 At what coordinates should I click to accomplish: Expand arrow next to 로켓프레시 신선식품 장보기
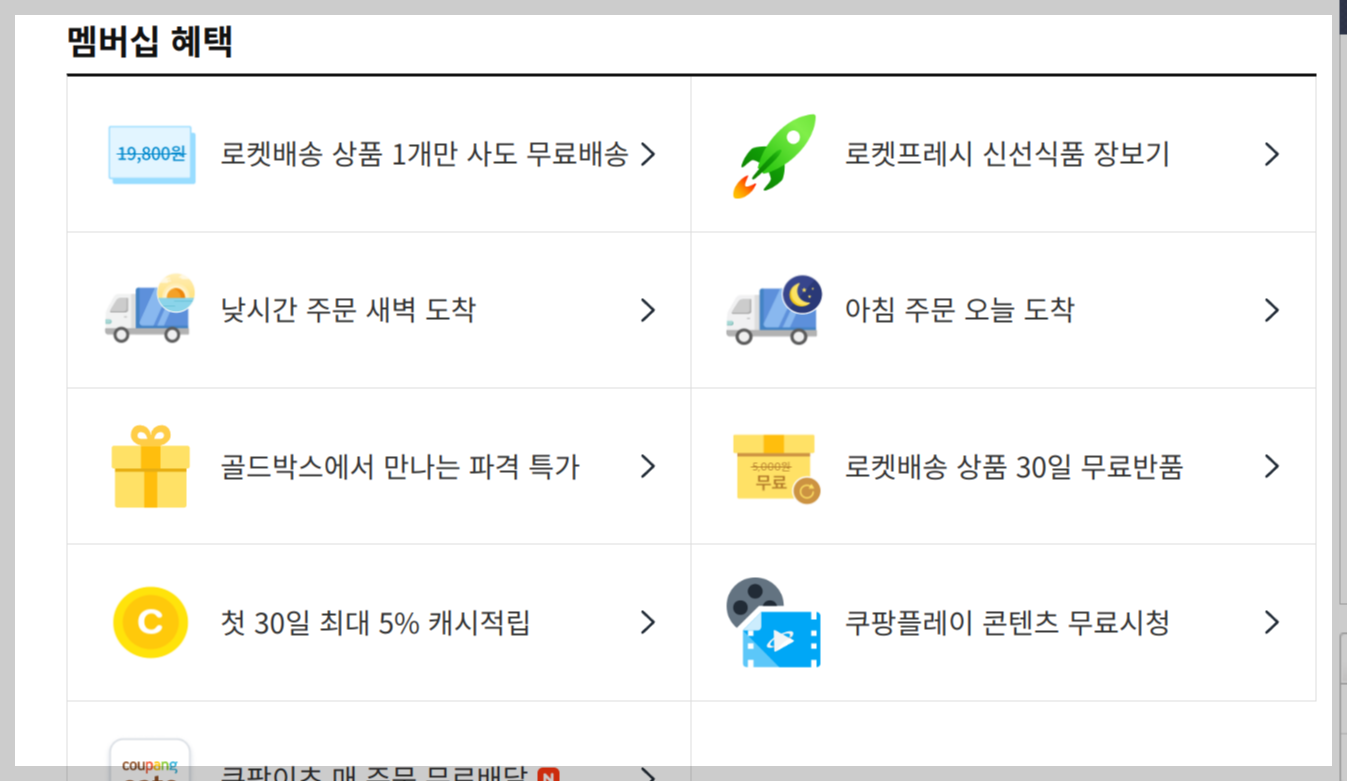1271,154
